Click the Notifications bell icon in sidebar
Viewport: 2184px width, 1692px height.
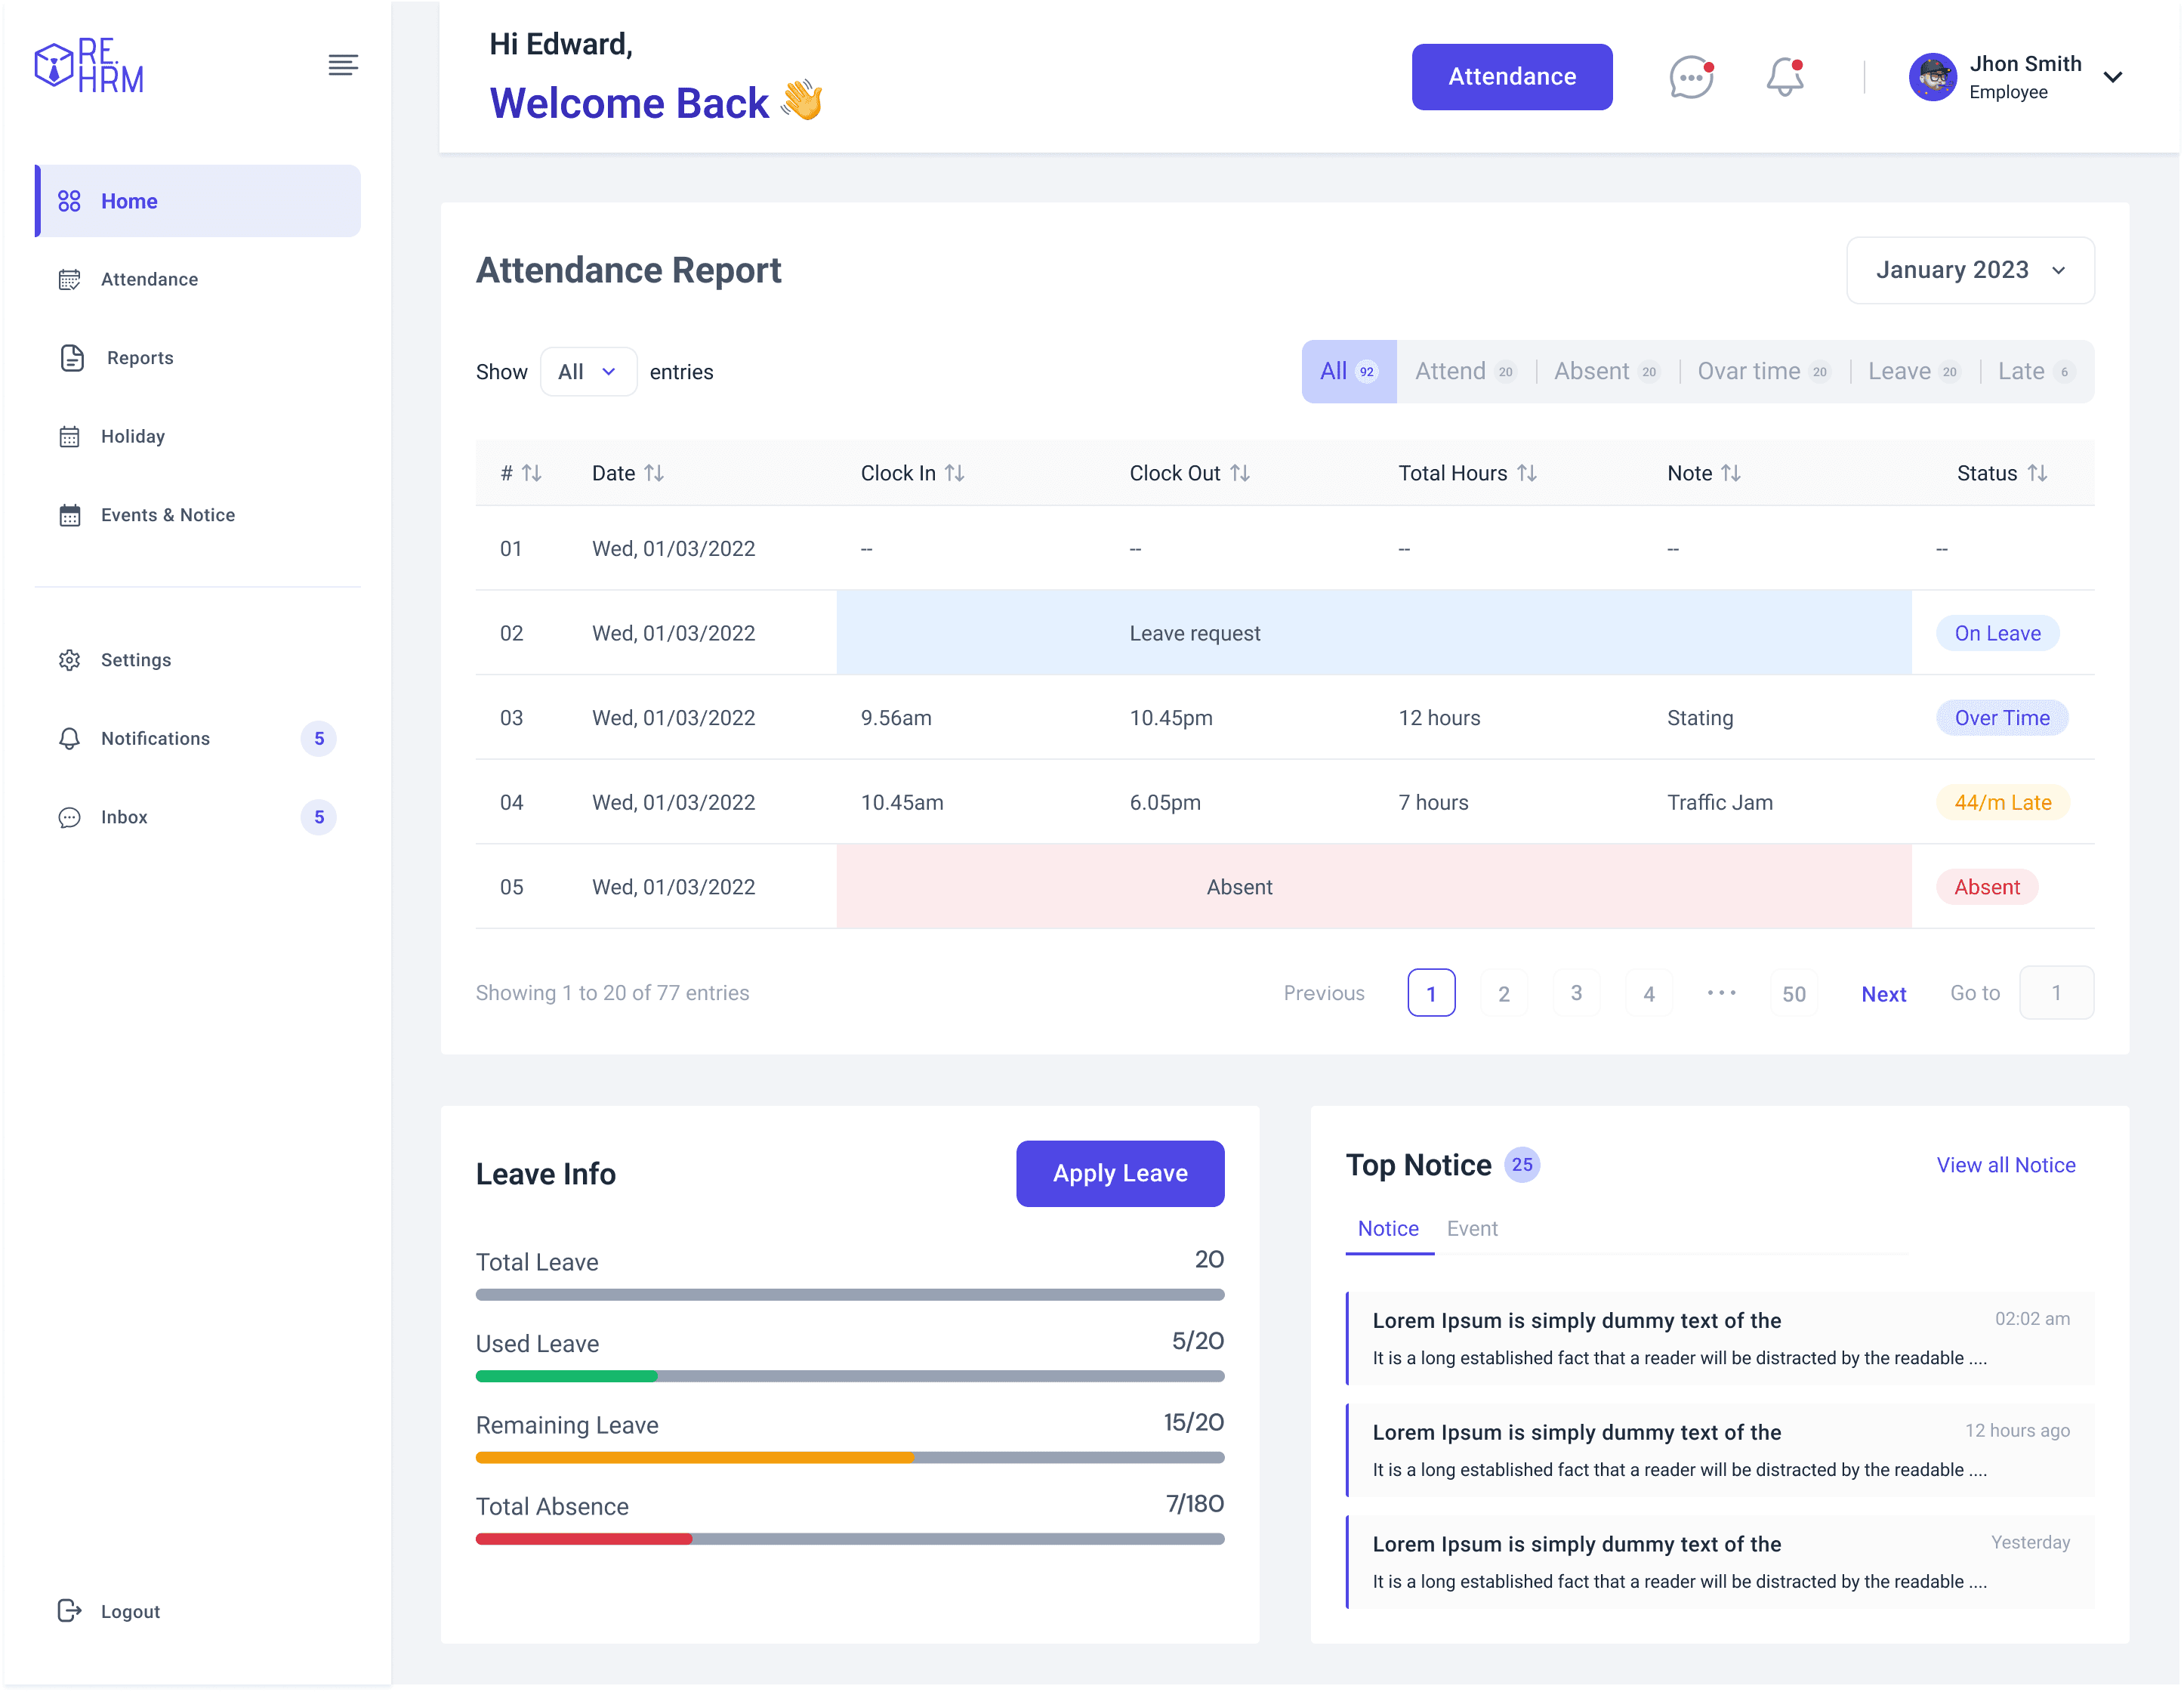[69, 738]
